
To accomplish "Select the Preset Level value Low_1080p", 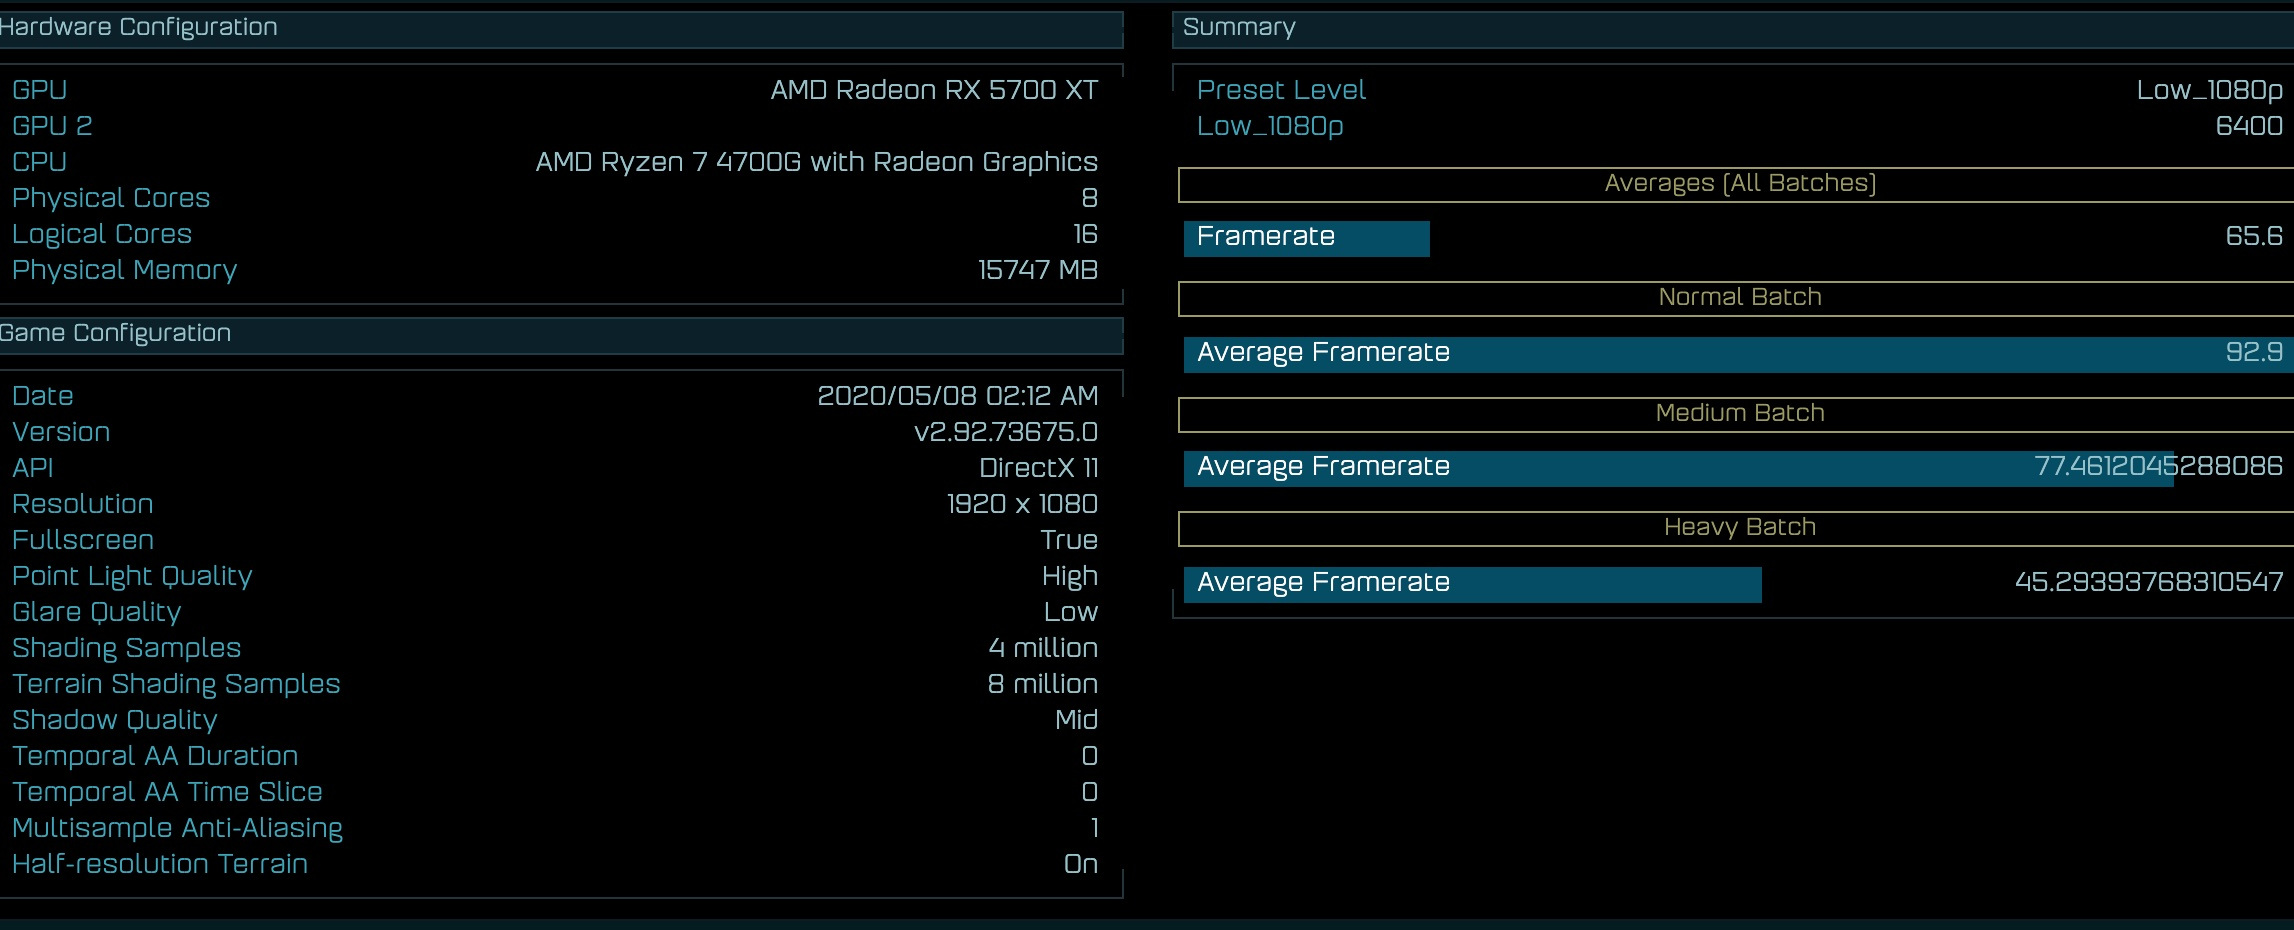I will tap(2209, 91).
